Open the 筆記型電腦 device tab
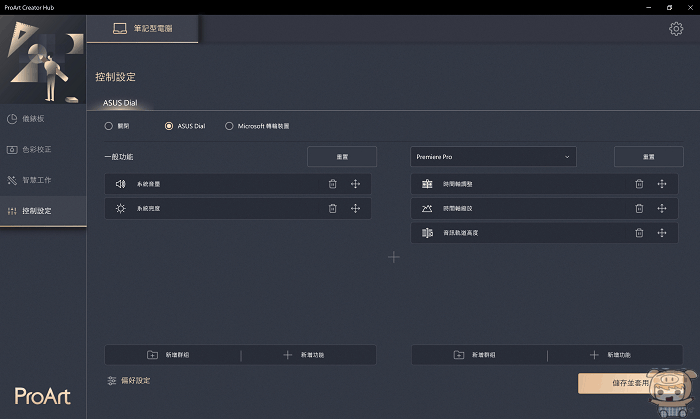 [x=142, y=29]
